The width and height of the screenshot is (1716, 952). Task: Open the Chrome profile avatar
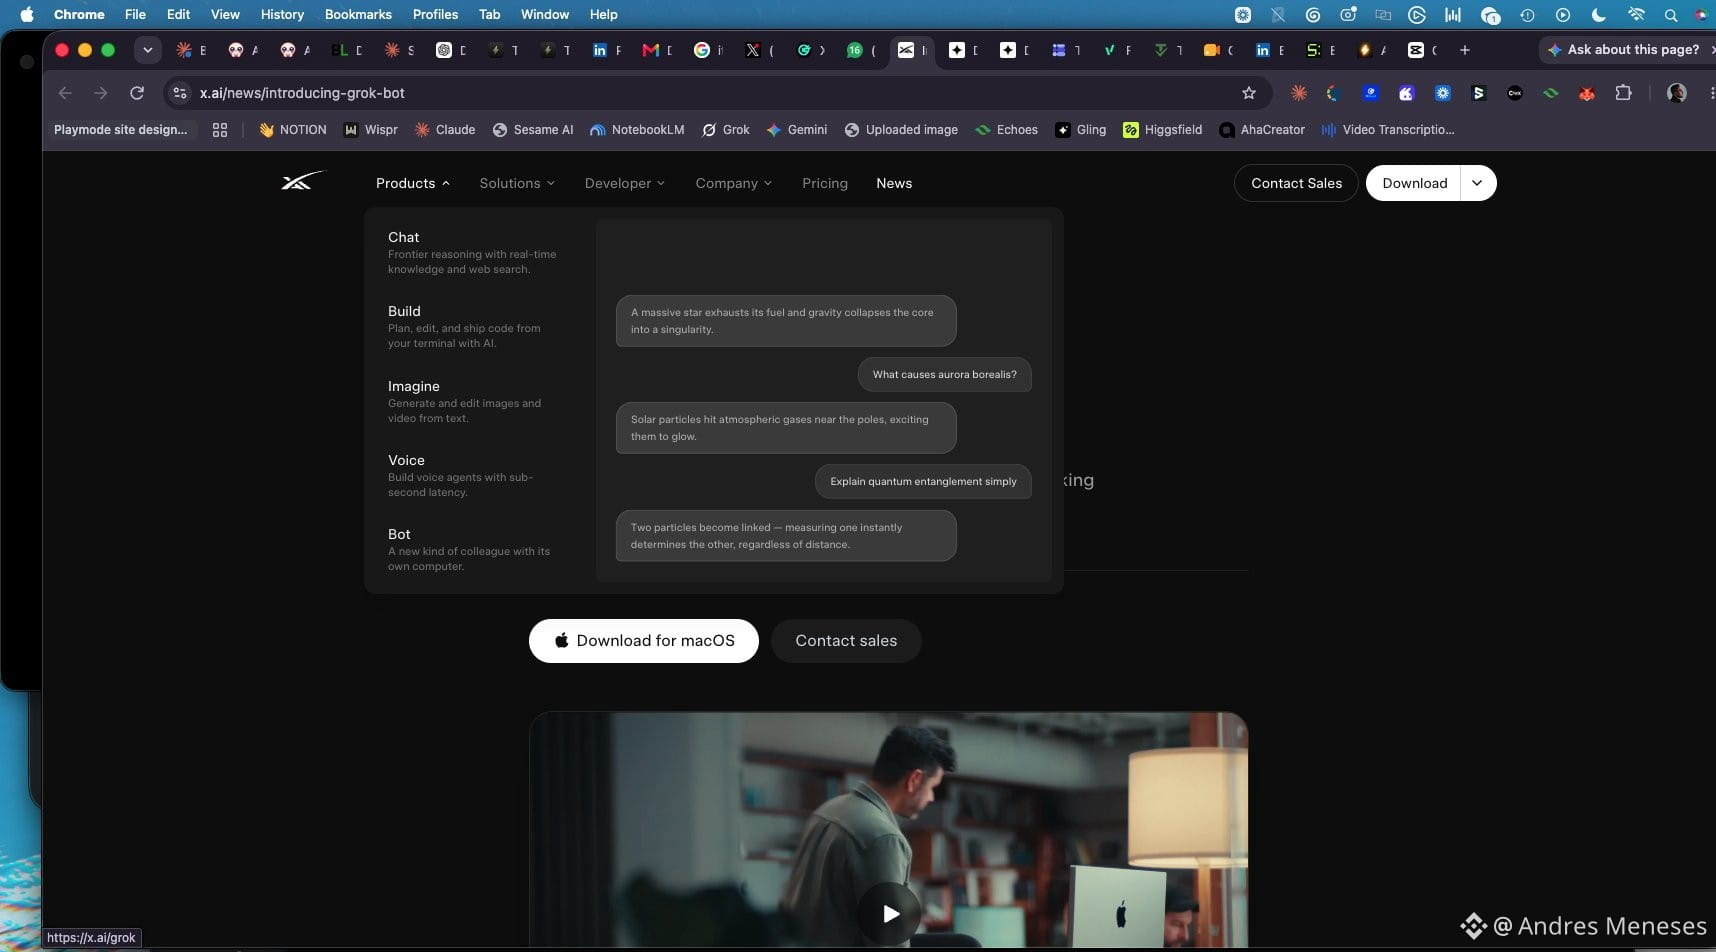(1677, 93)
